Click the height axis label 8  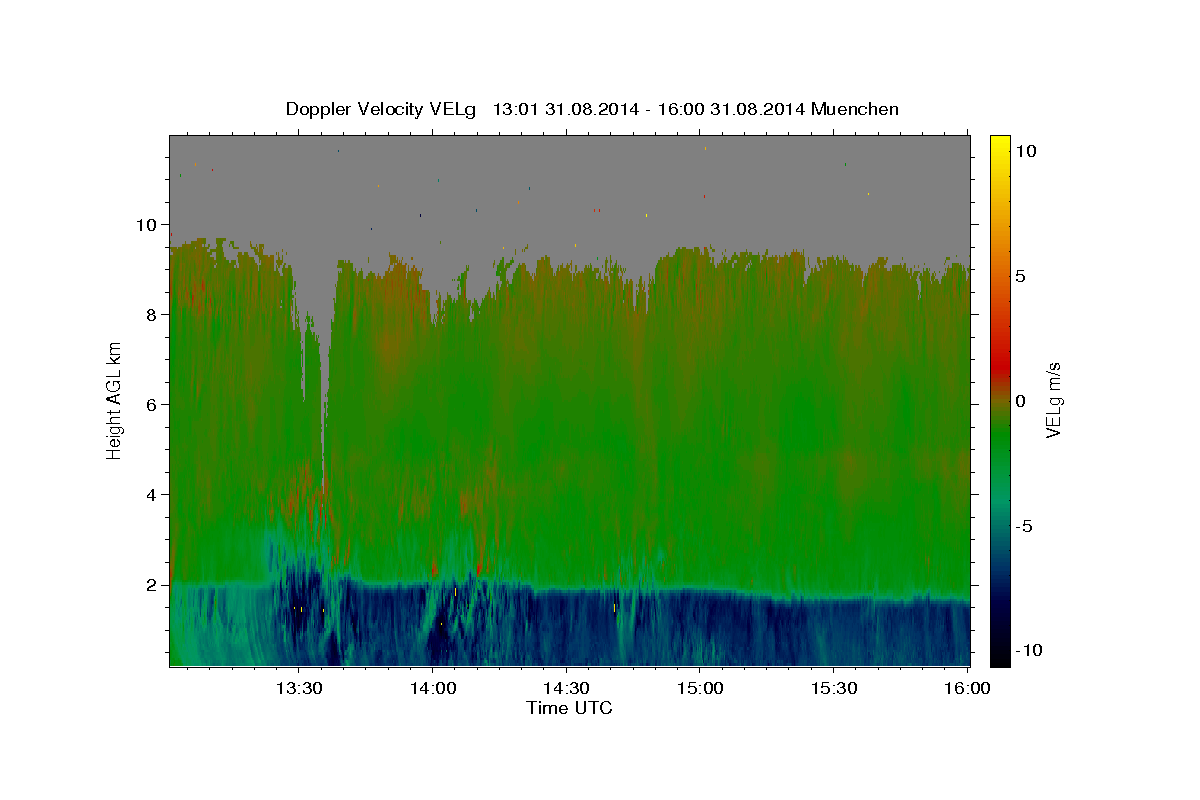click(154, 314)
